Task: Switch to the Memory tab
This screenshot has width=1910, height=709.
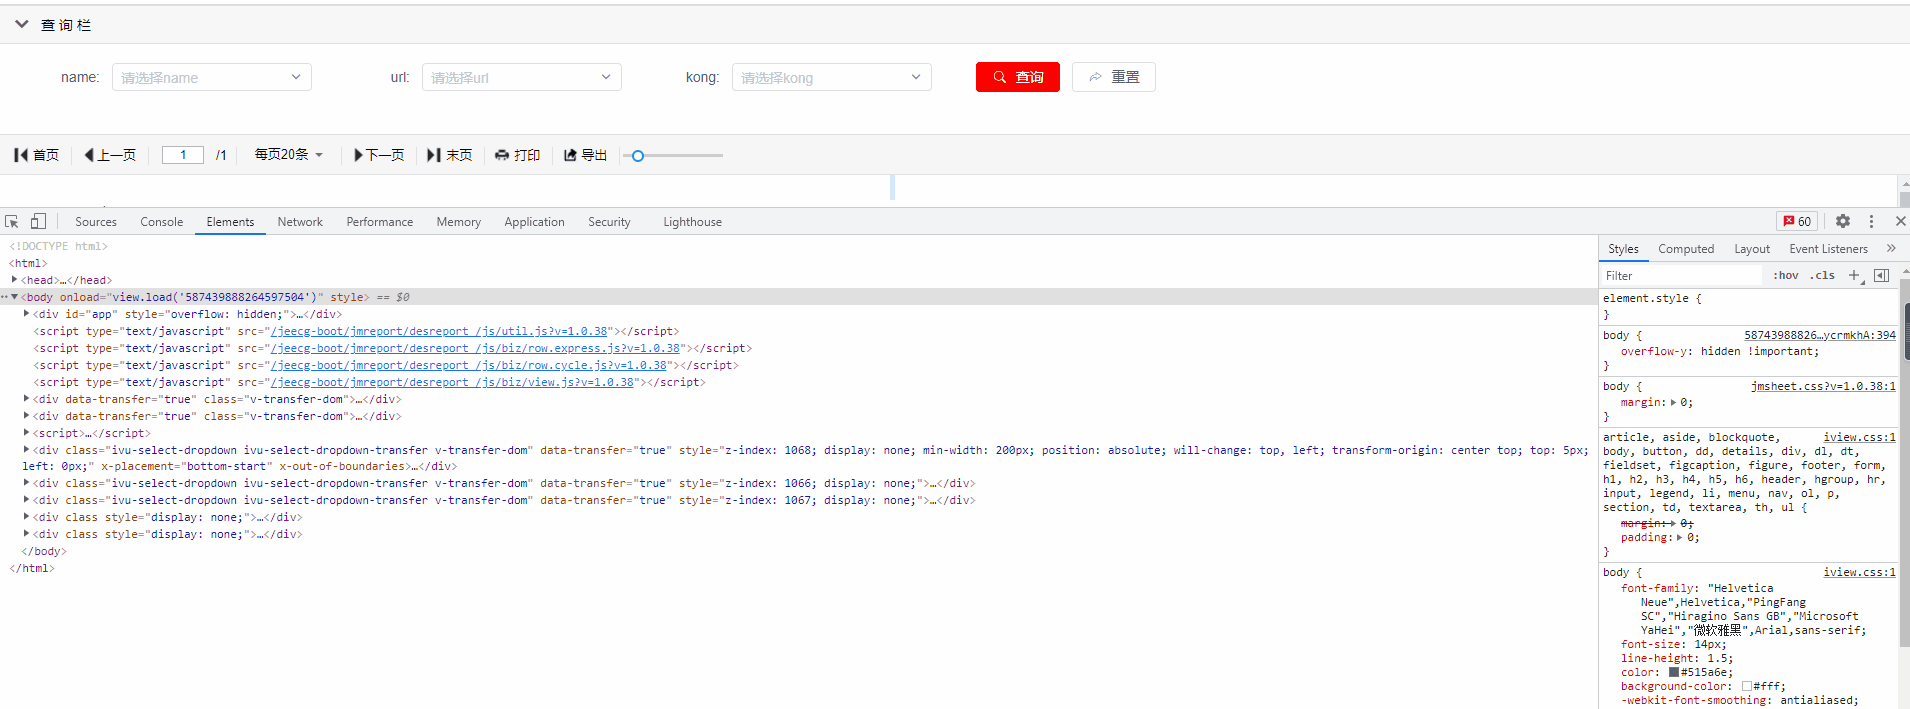Action: (459, 222)
